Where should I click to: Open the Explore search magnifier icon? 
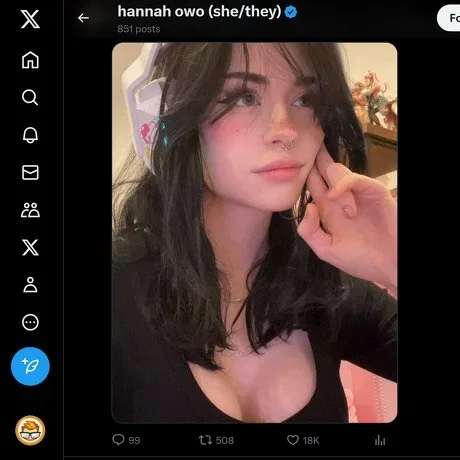coord(30,97)
